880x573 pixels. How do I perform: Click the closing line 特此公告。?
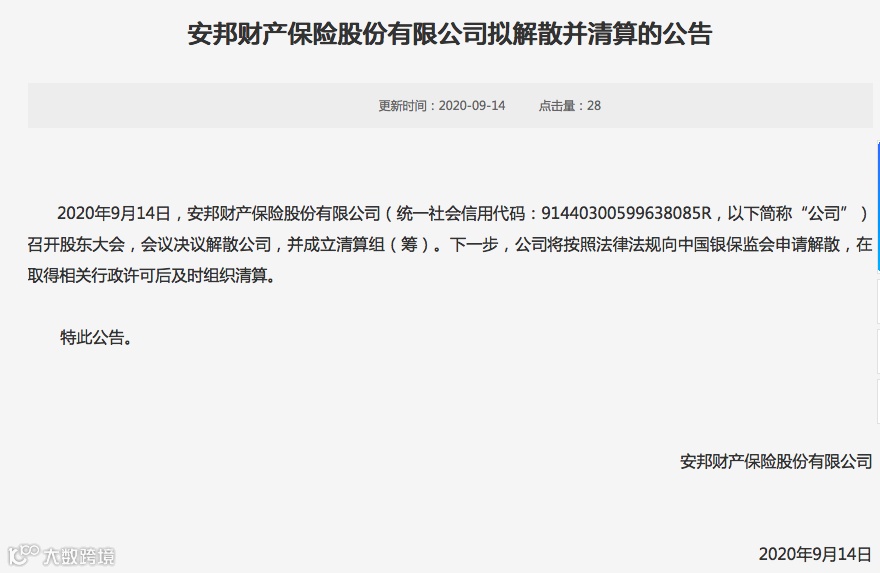click(97, 337)
